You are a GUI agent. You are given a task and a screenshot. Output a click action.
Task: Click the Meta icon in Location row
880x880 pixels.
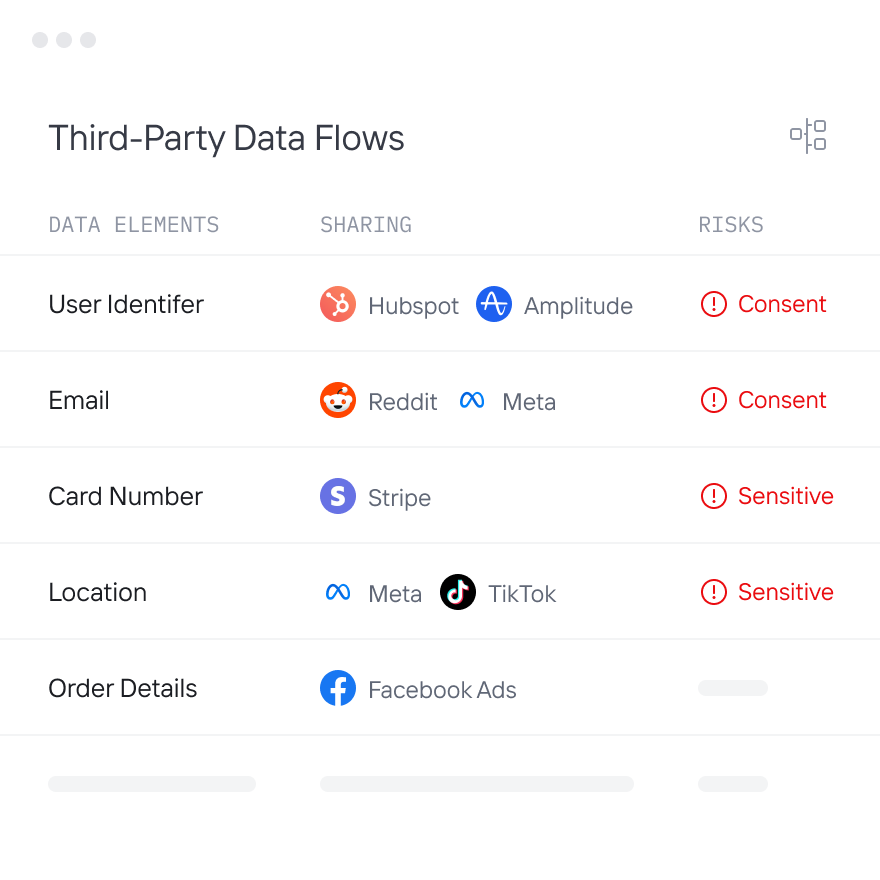[x=338, y=593]
